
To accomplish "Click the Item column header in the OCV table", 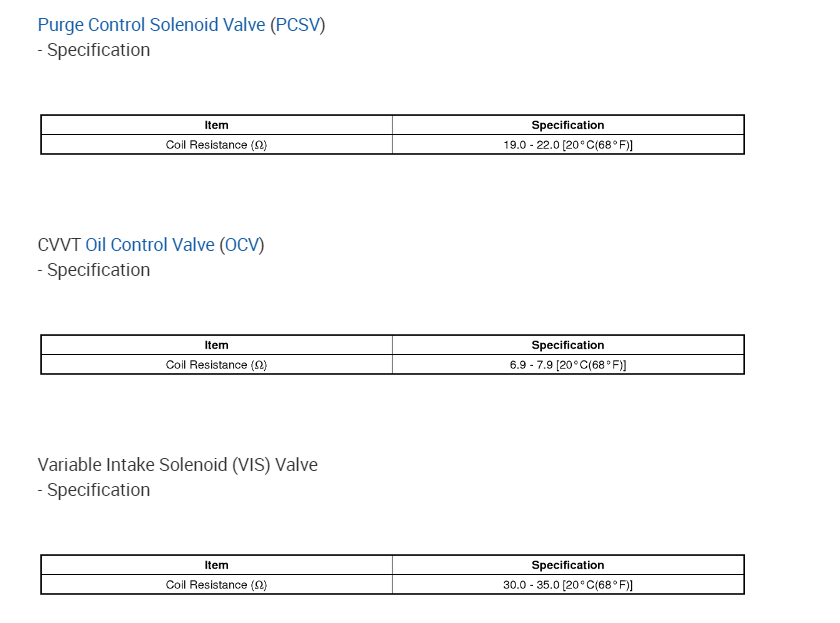I will (x=216, y=345).
